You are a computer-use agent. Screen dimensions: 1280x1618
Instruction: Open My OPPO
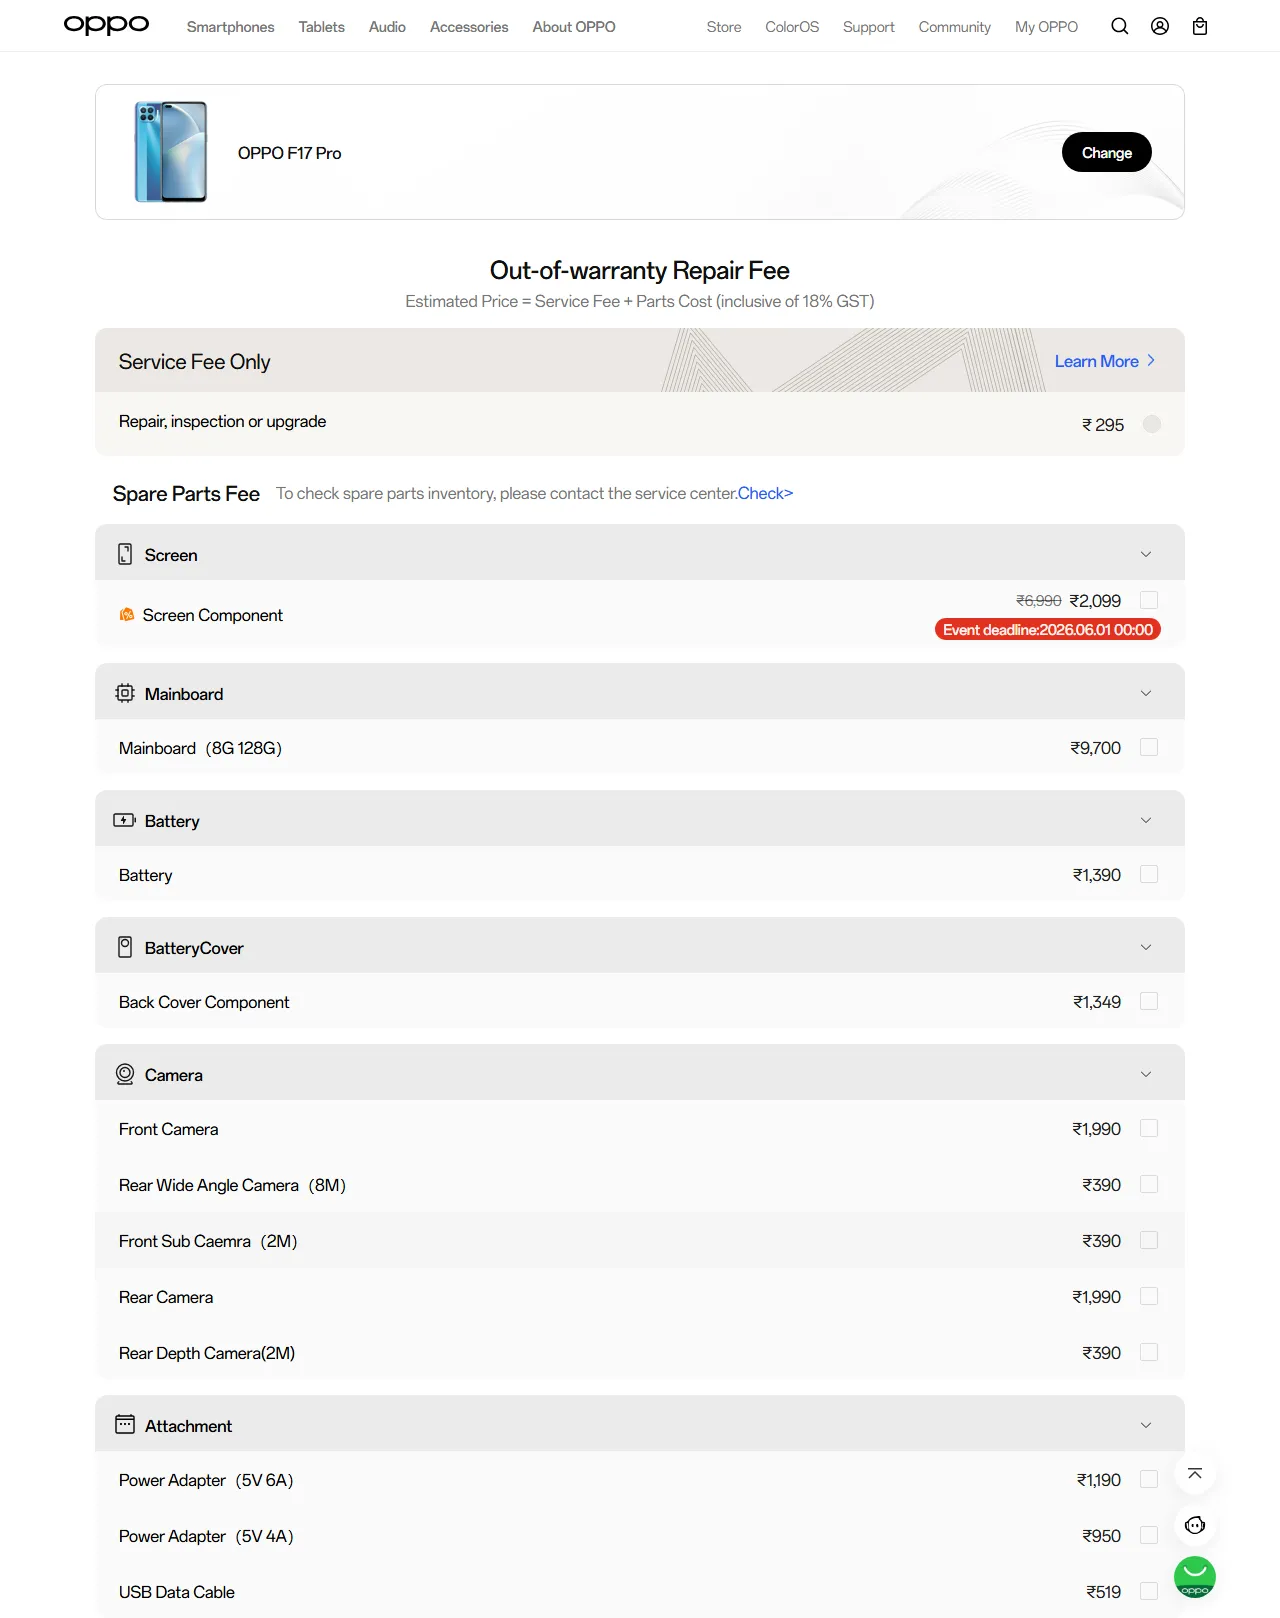[x=1046, y=27]
